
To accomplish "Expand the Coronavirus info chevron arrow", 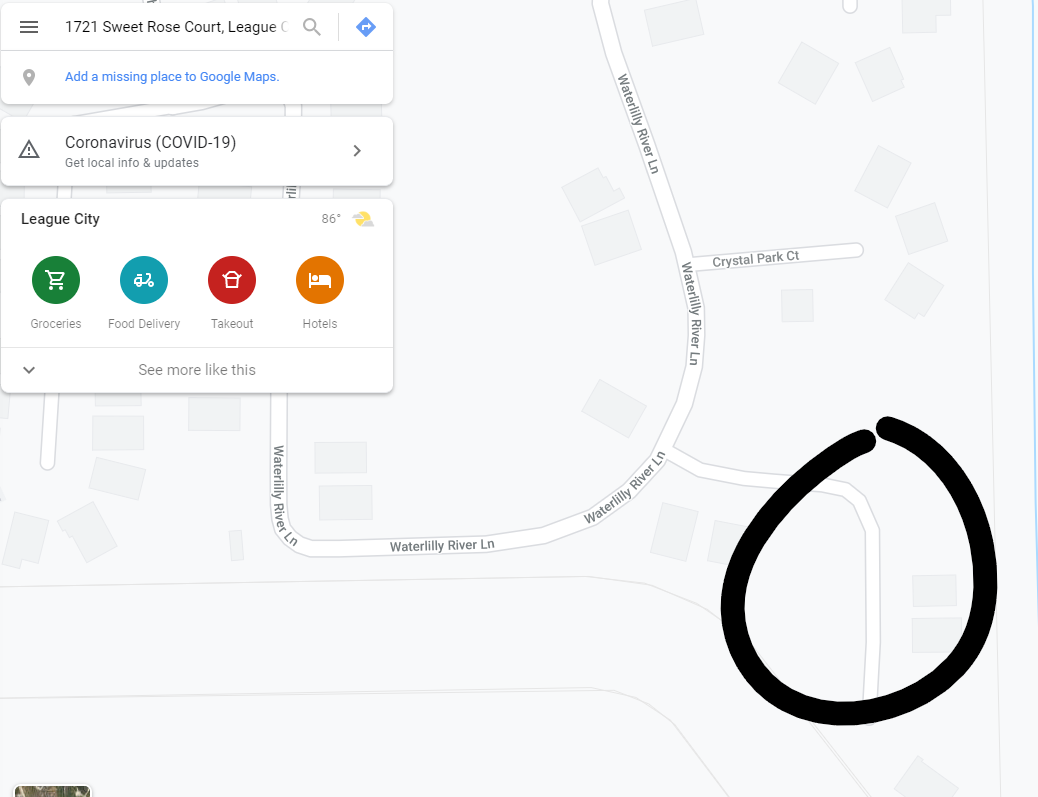I will click(x=357, y=151).
